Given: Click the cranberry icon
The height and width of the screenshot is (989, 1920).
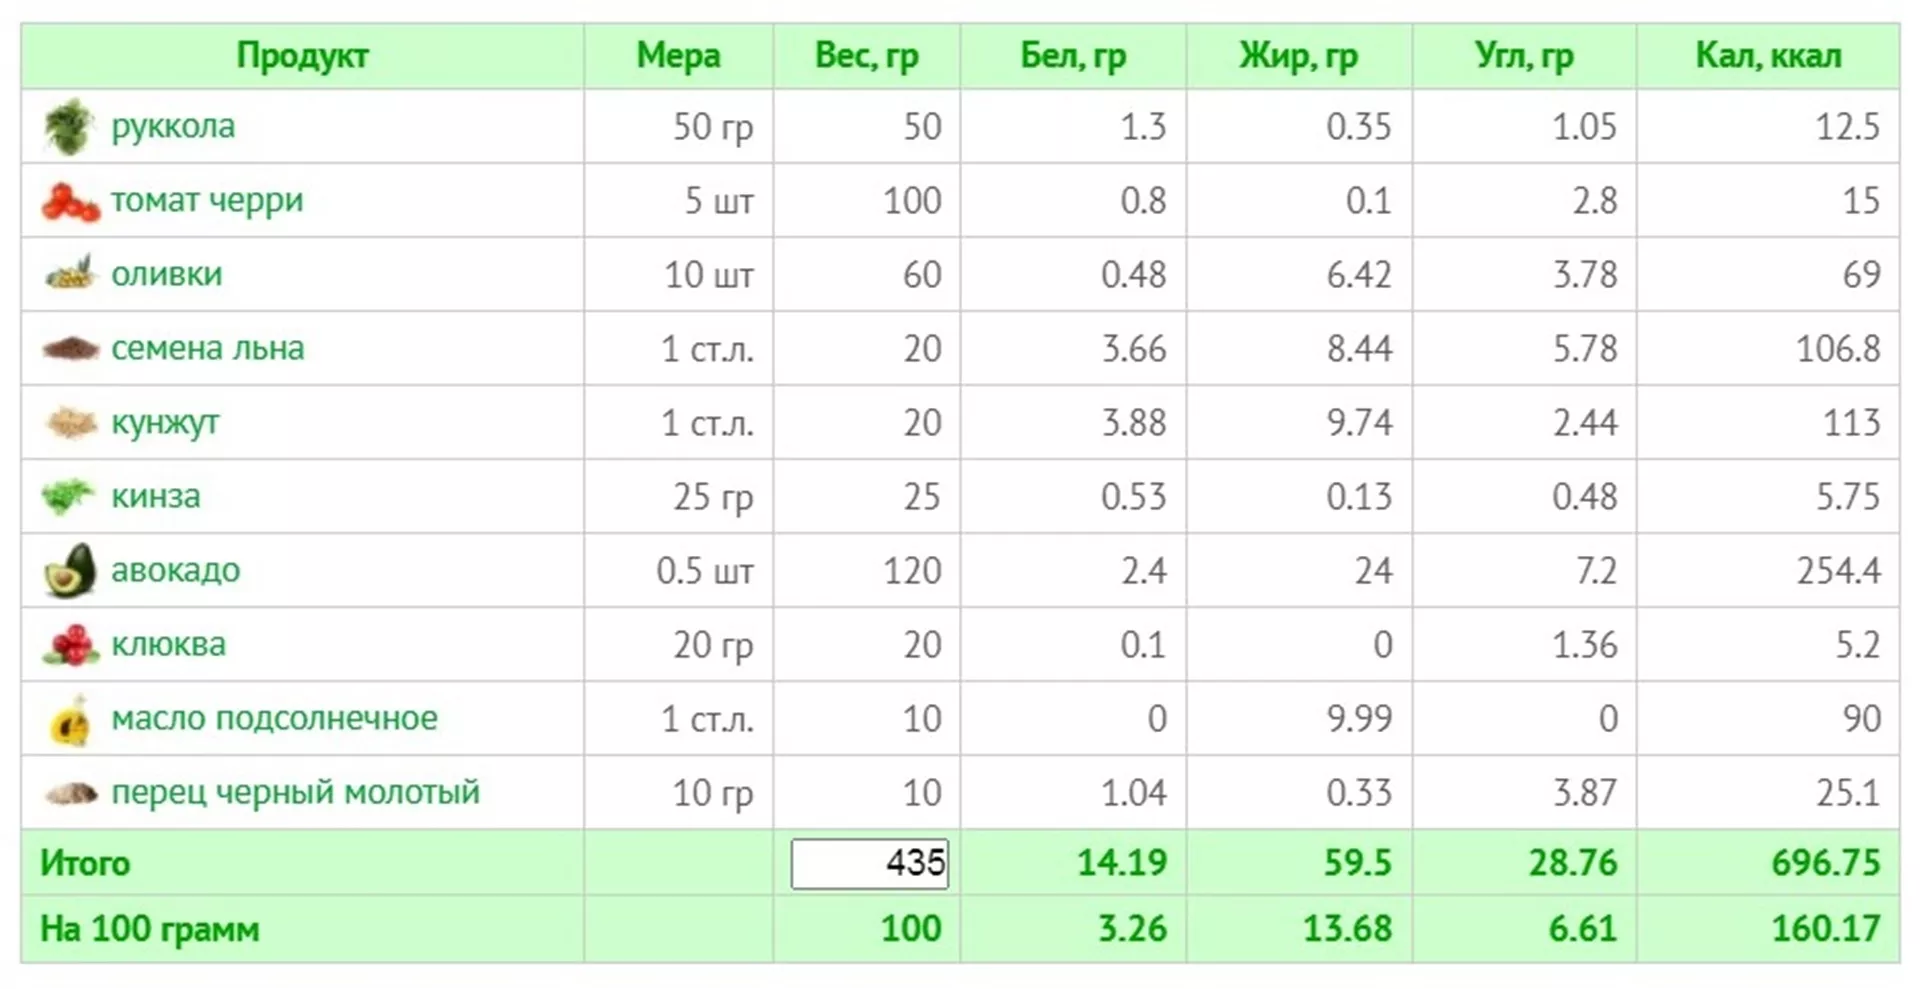Looking at the screenshot, I should click(70, 645).
